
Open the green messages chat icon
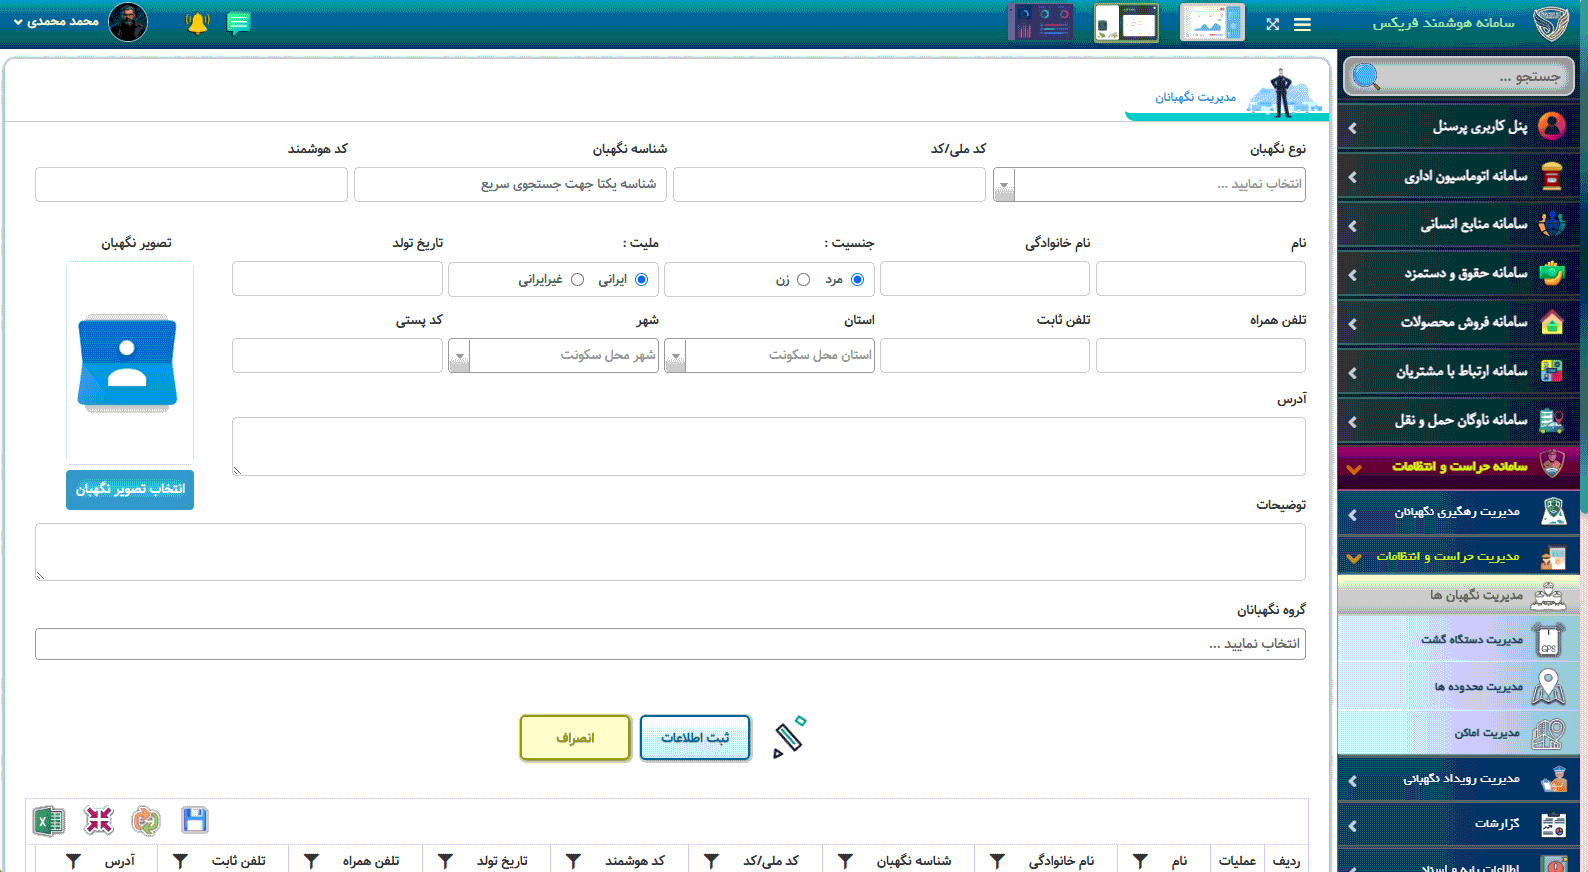point(238,23)
